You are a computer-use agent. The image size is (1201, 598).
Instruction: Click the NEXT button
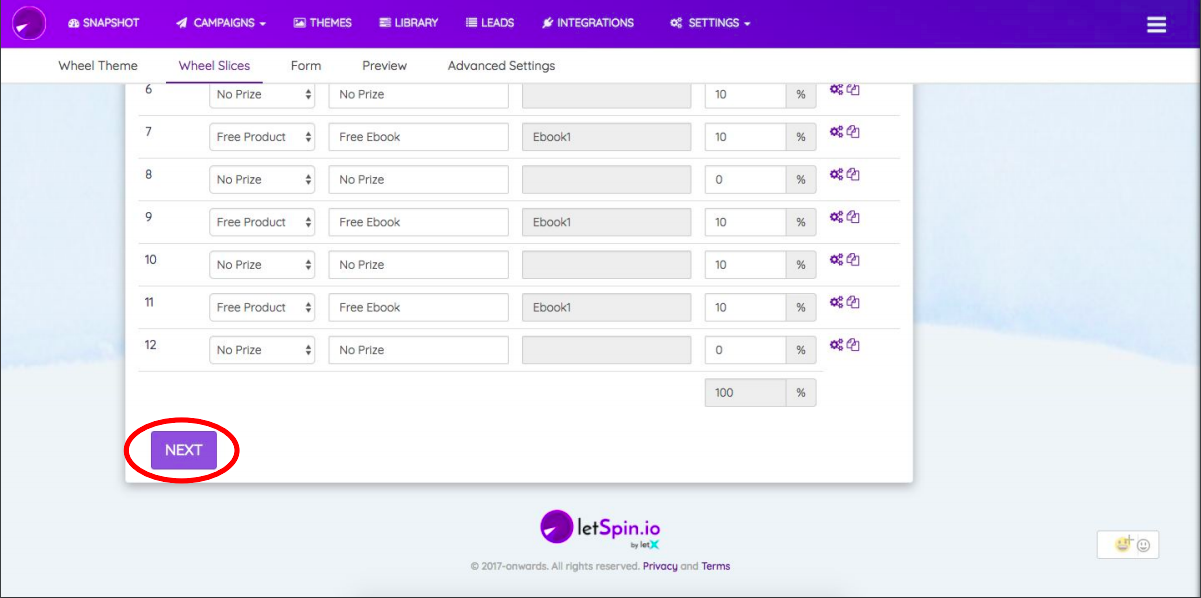pos(184,450)
